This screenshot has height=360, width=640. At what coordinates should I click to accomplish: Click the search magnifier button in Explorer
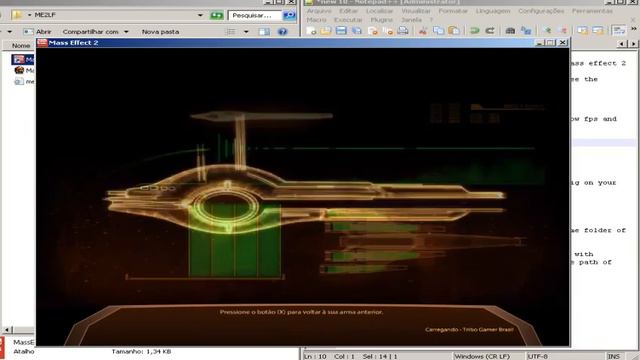click(289, 16)
